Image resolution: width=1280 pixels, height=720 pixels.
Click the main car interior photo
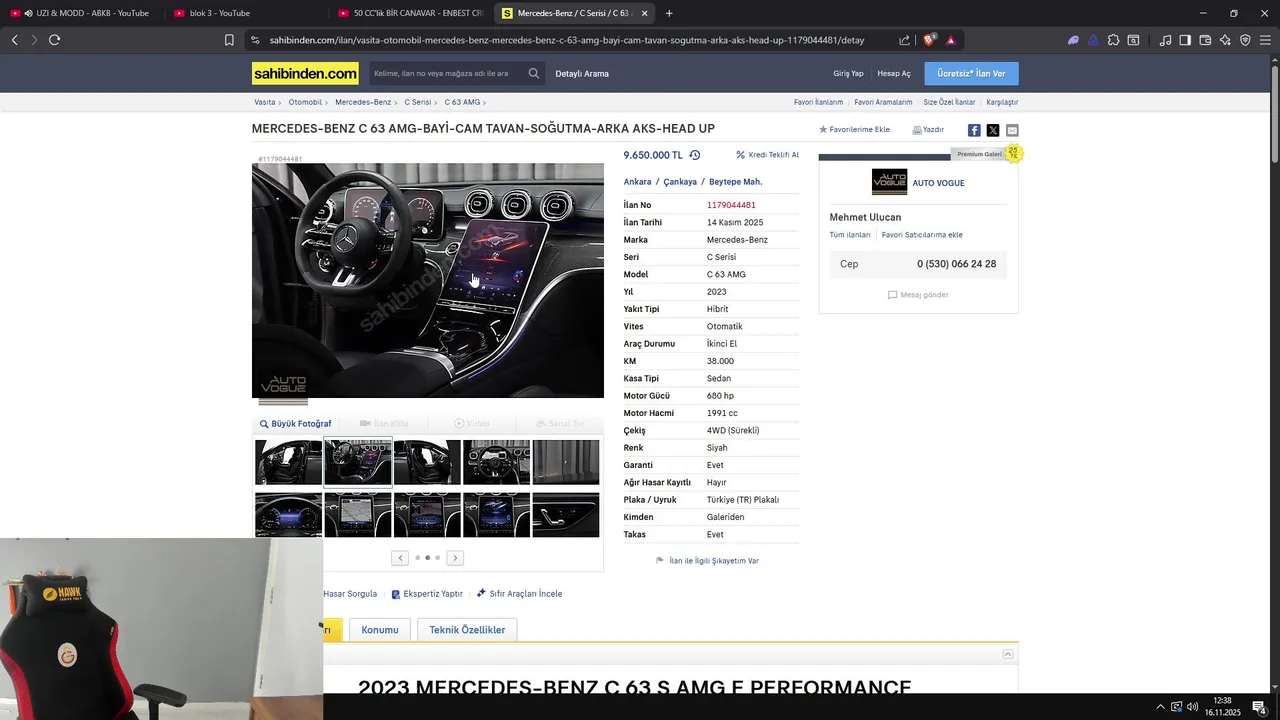[x=428, y=280]
